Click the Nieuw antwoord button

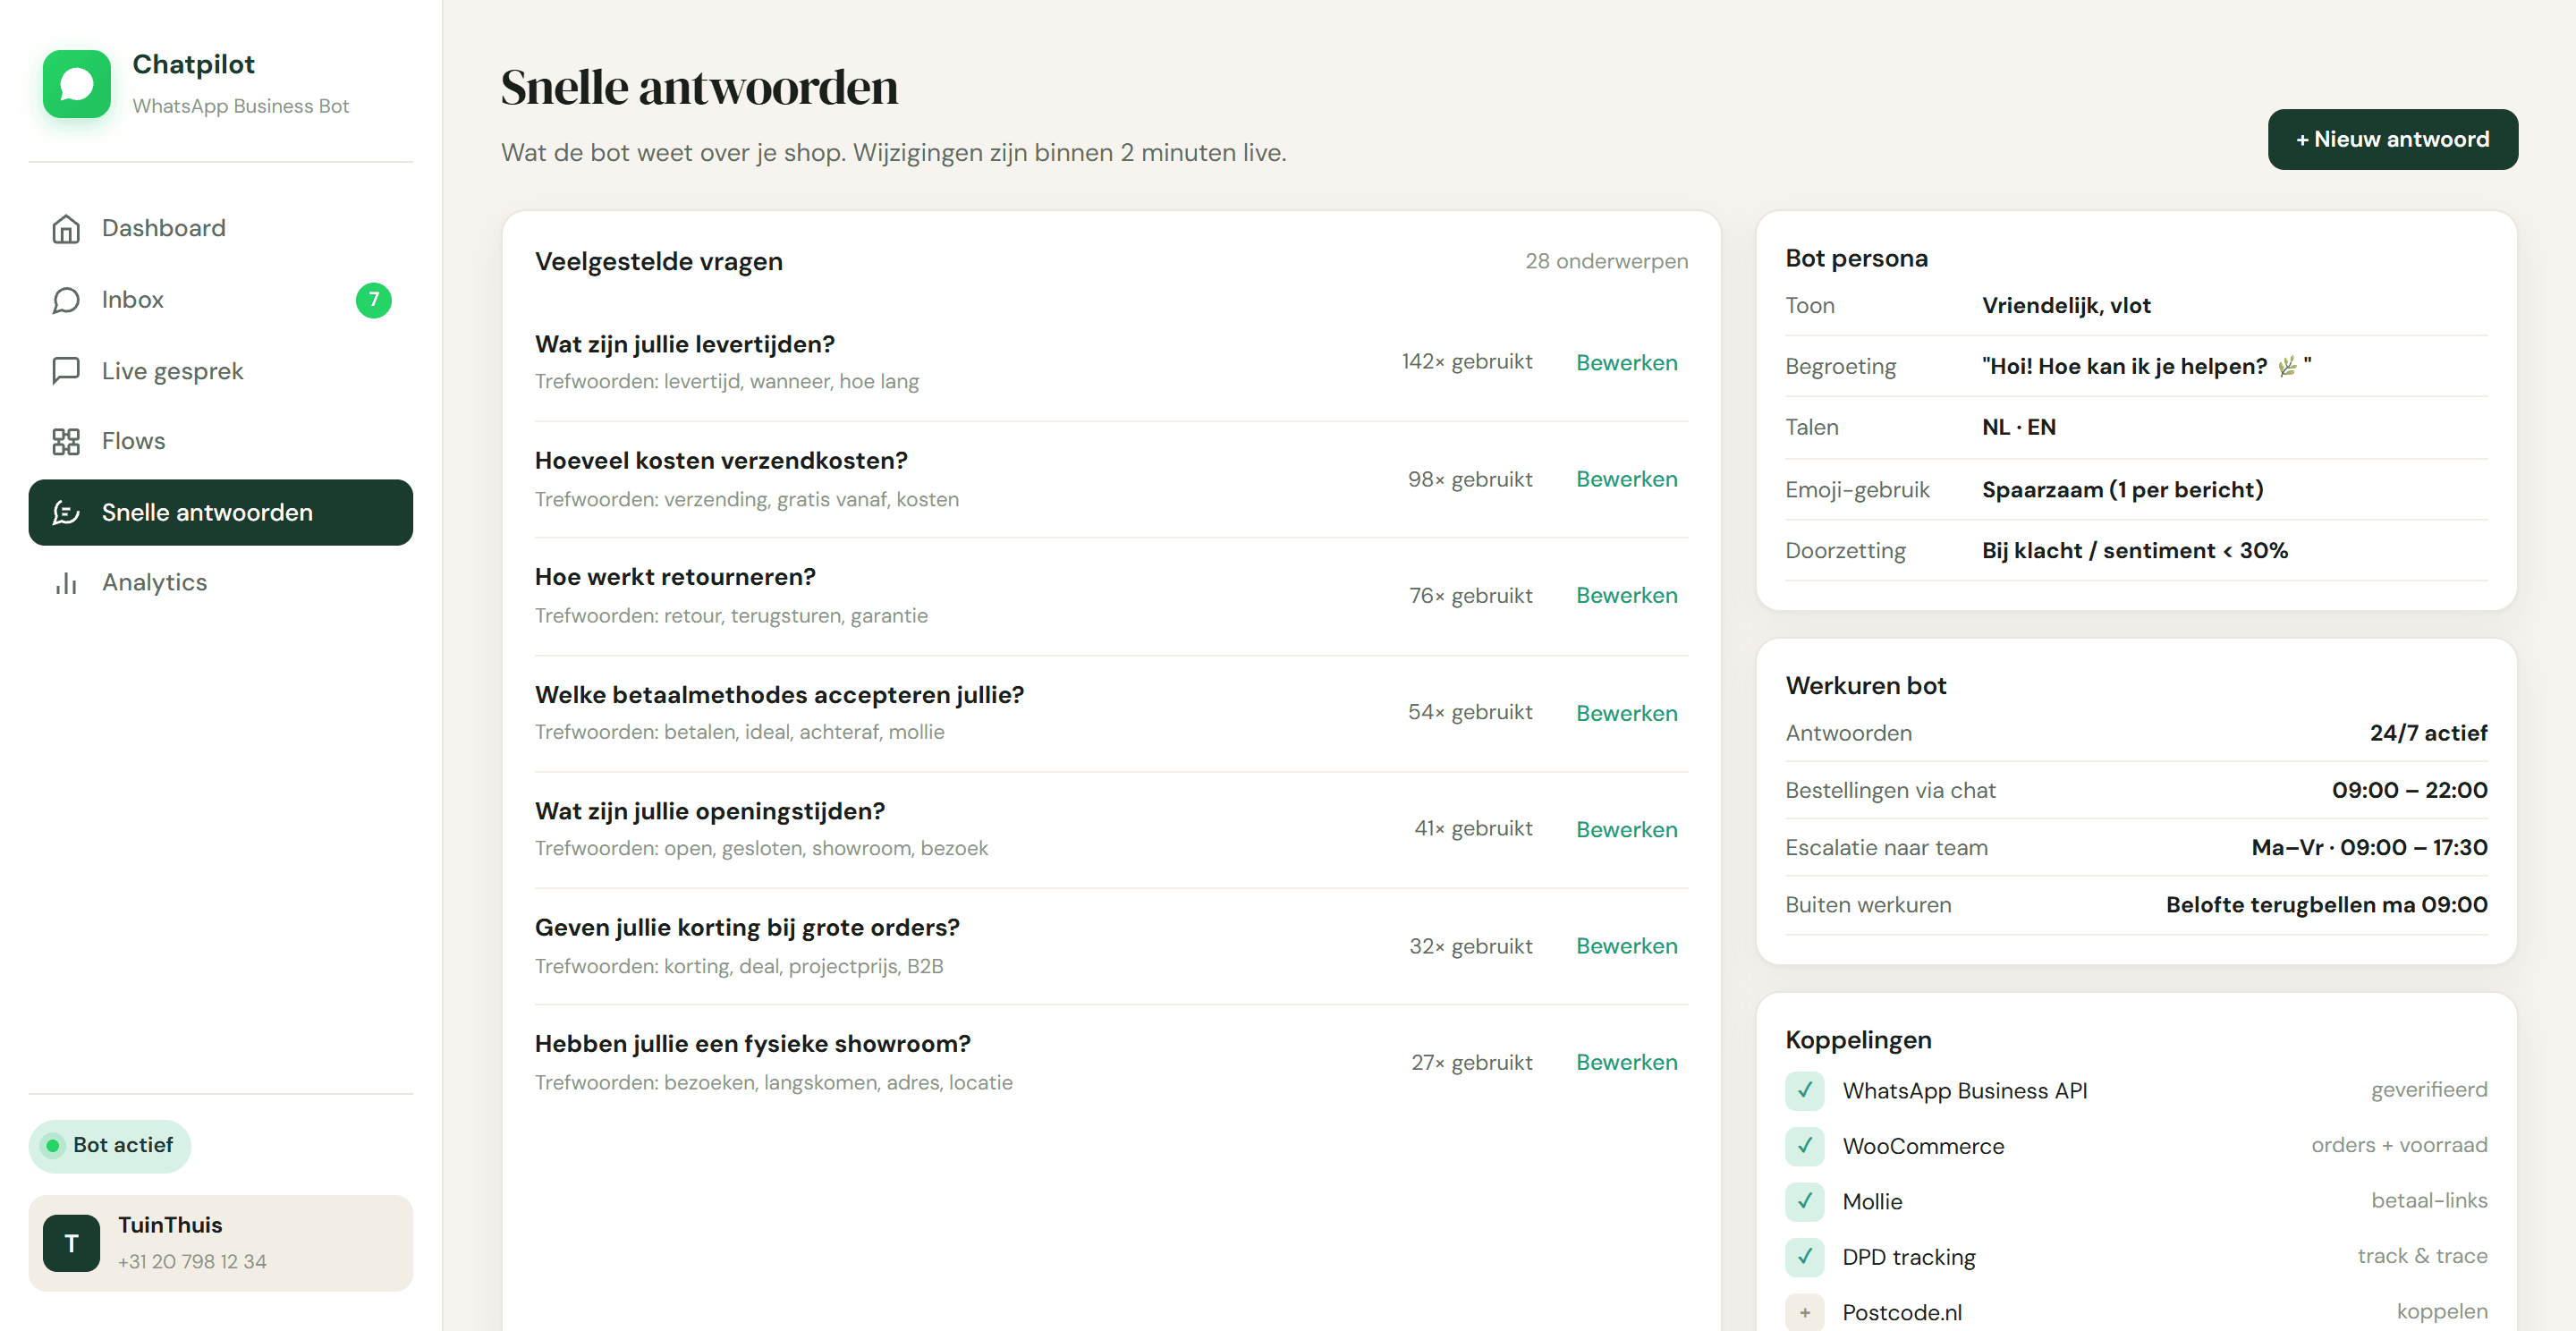tap(2392, 139)
